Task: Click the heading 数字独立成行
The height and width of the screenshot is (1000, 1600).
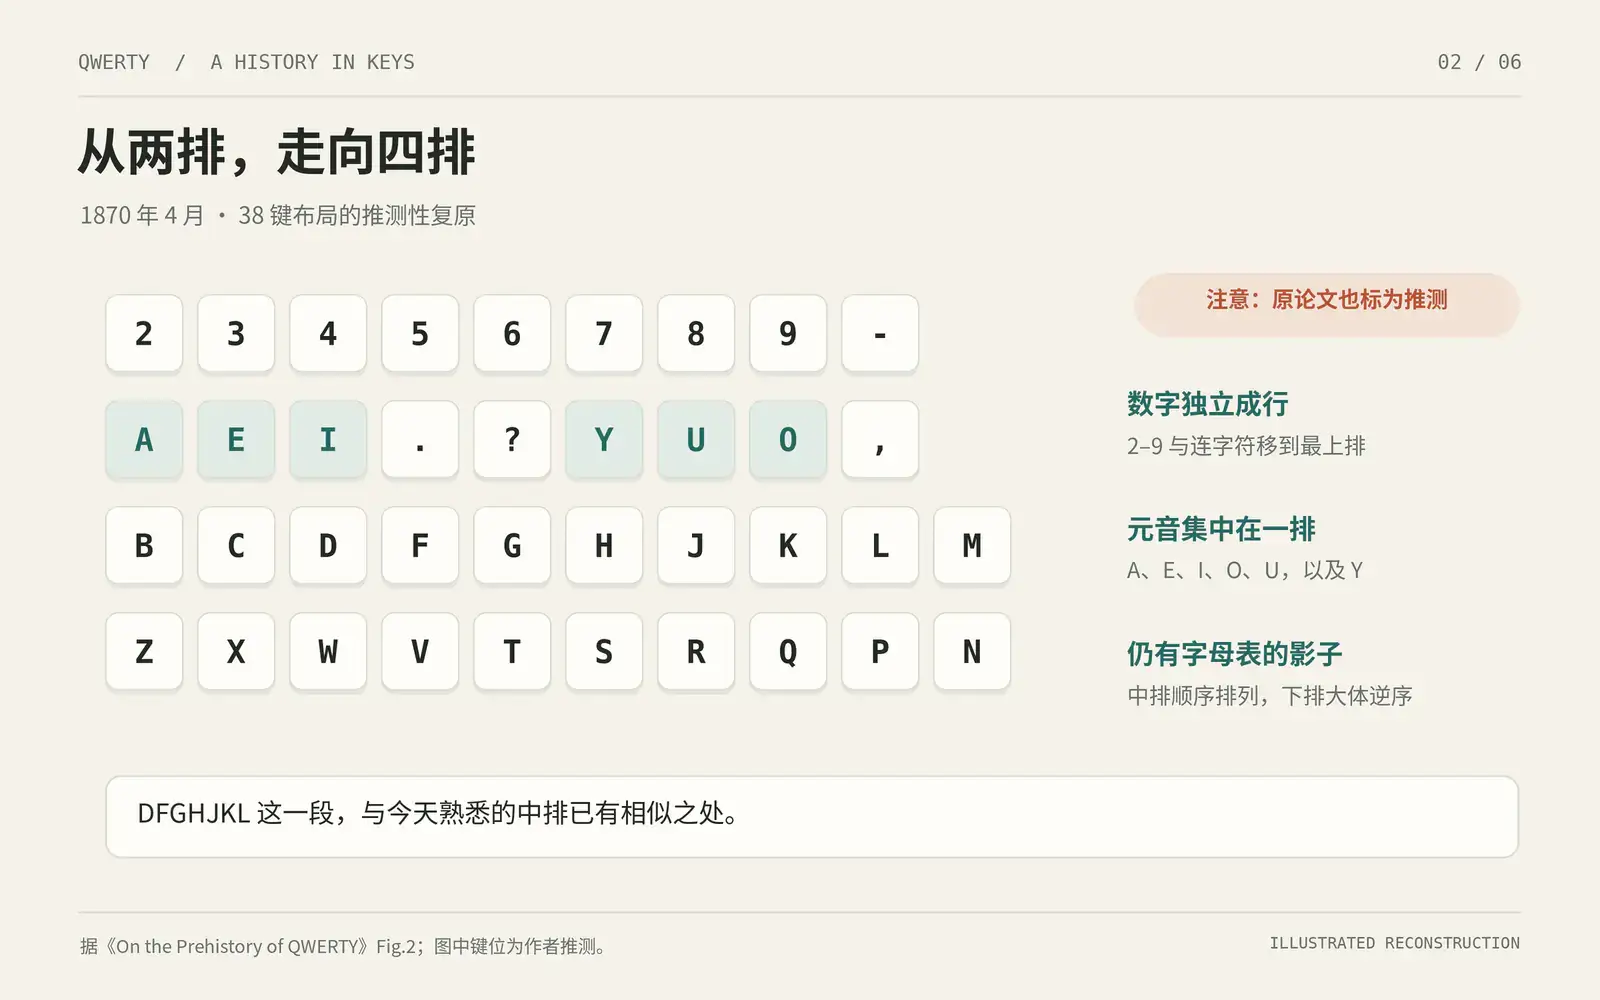Action: pyautogui.click(x=1207, y=404)
